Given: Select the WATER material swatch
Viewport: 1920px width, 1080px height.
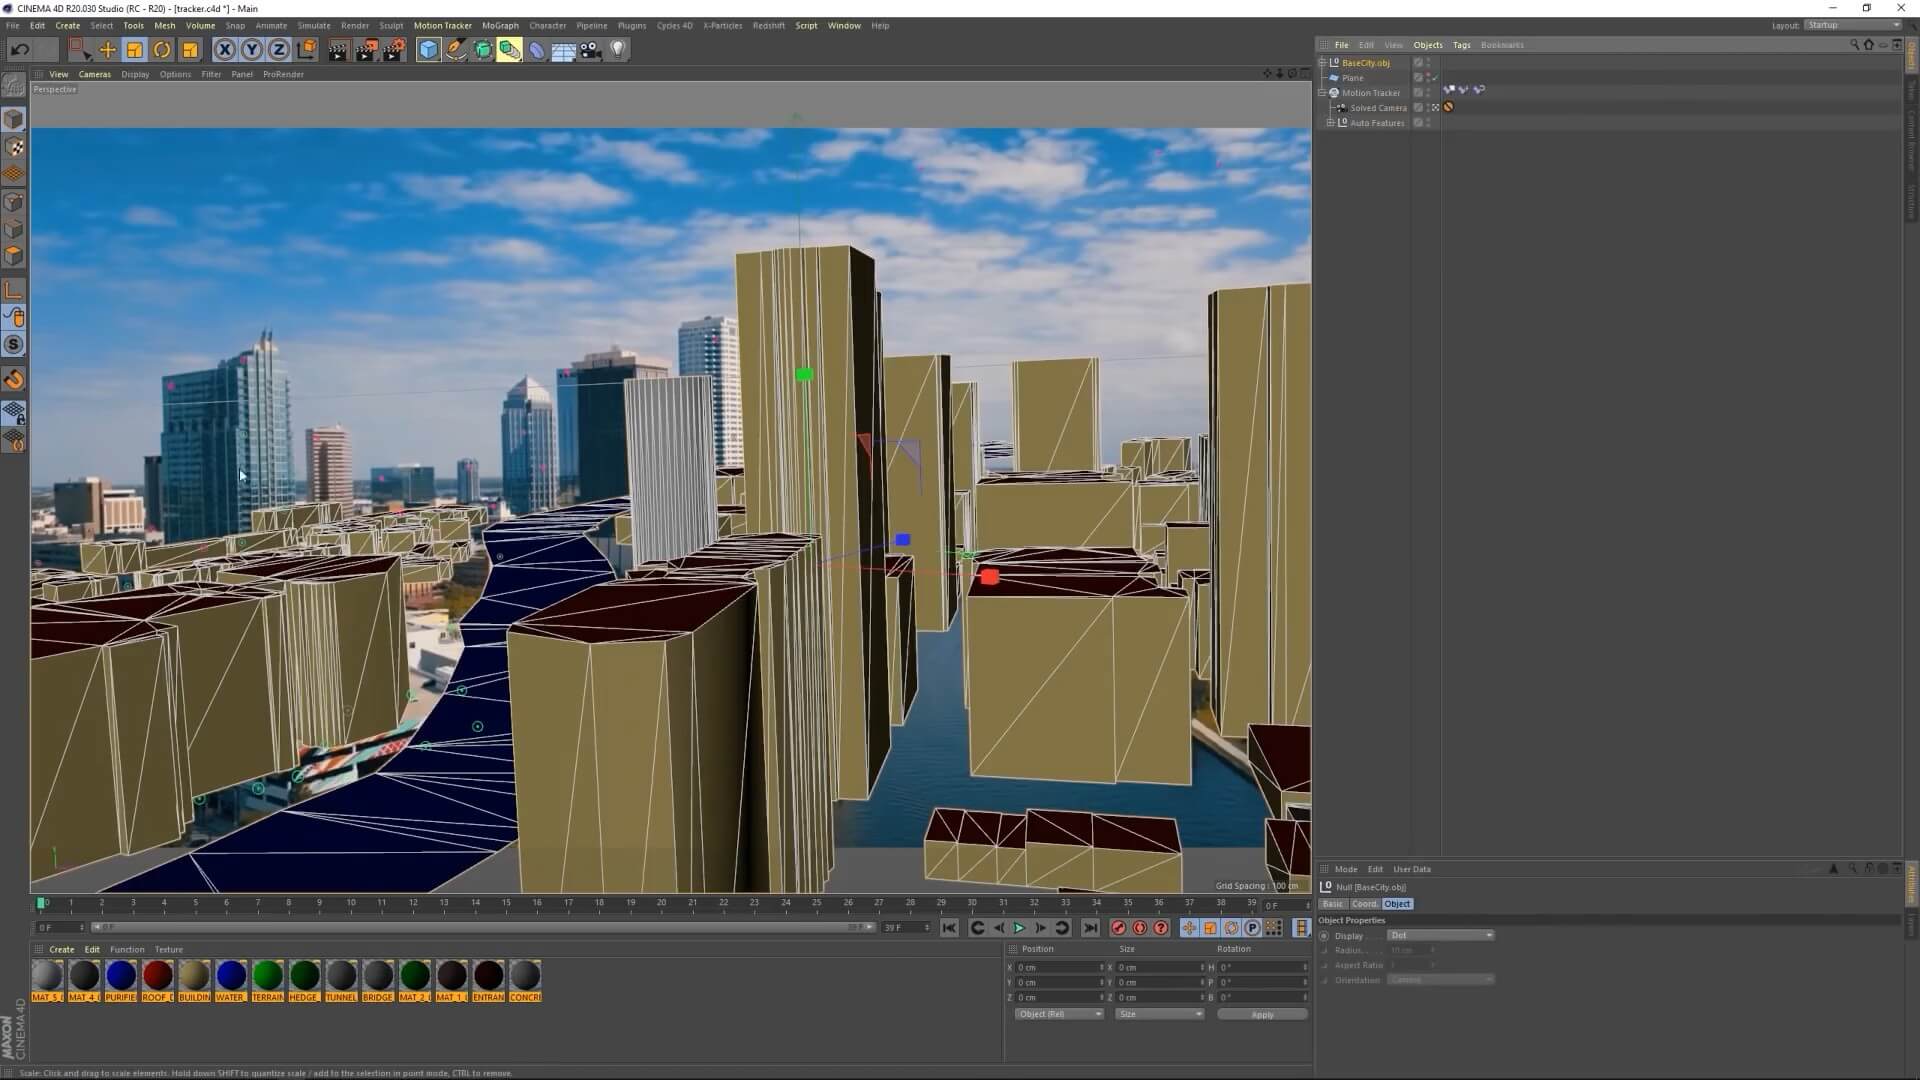Looking at the screenshot, I should pyautogui.click(x=230, y=975).
